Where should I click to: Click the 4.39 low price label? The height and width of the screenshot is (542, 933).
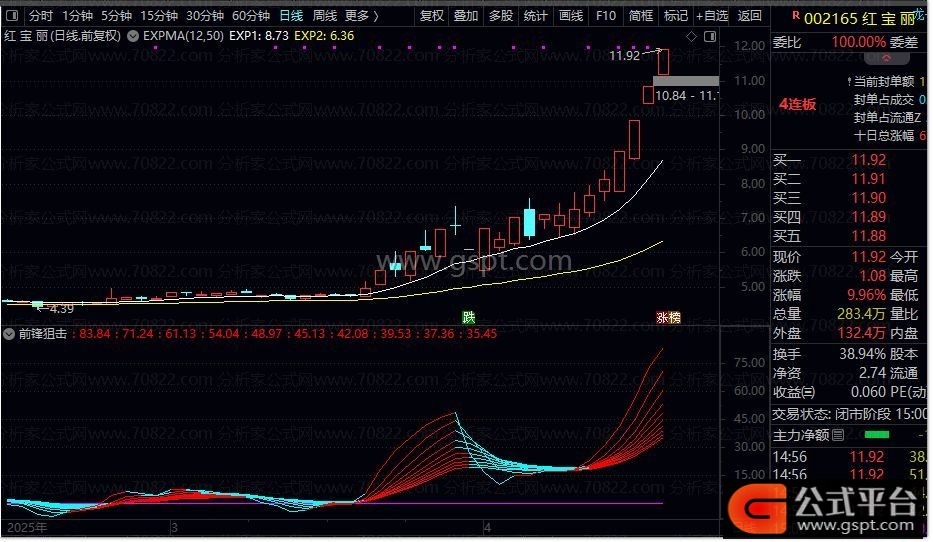[x=61, y=309]
